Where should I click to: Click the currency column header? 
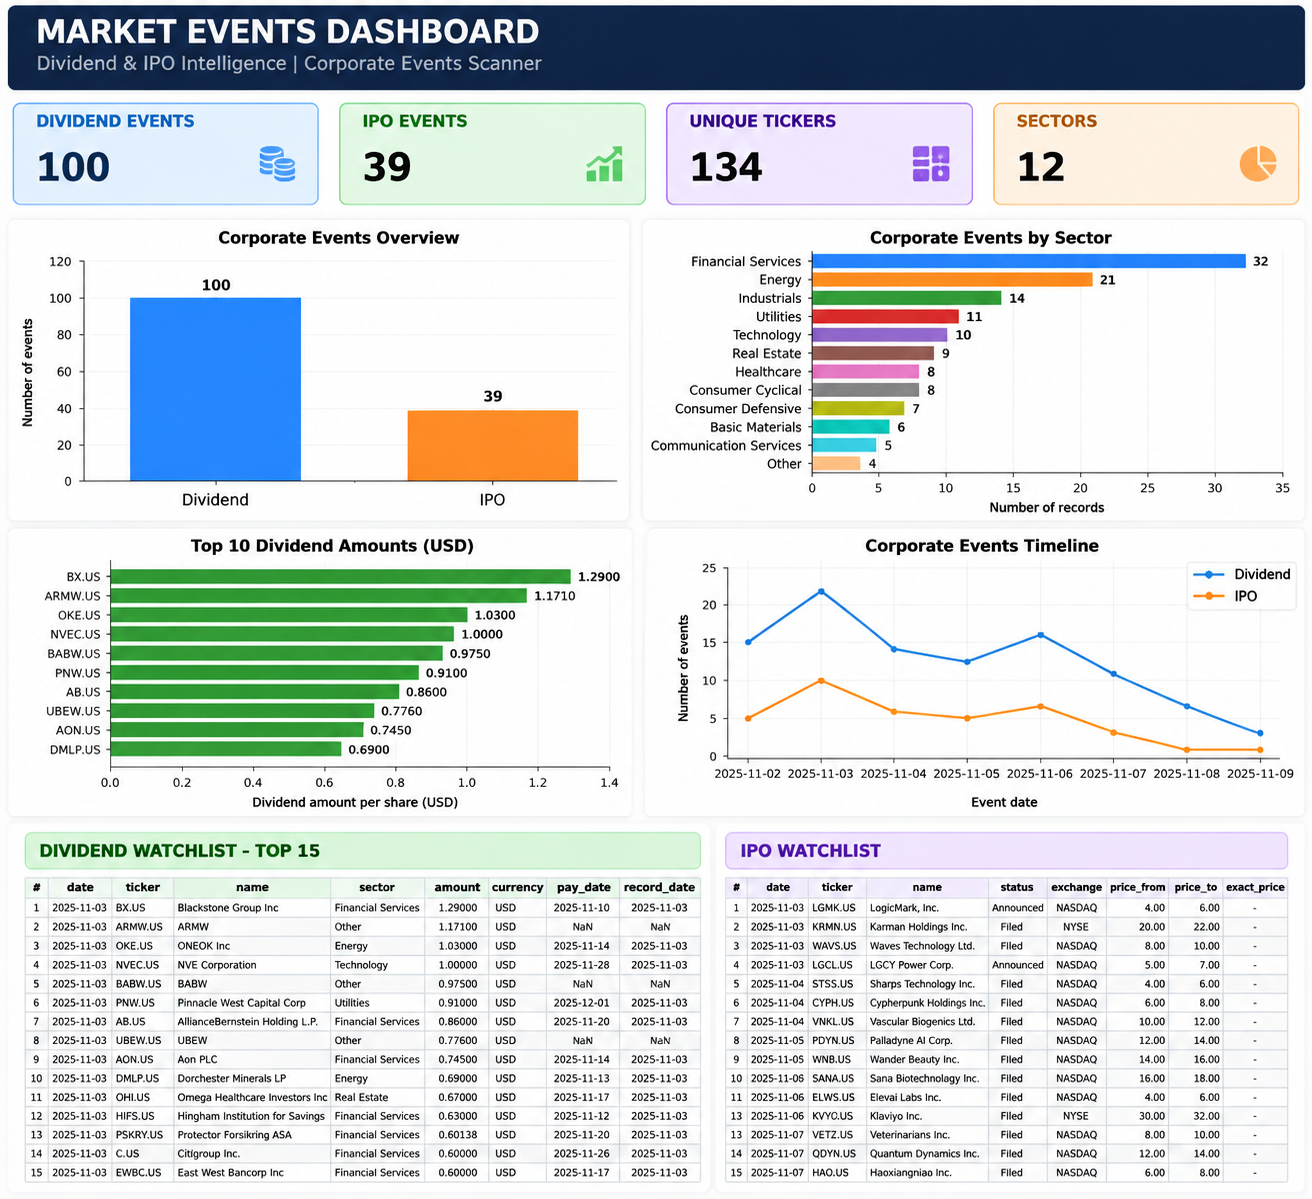(517, 887)
